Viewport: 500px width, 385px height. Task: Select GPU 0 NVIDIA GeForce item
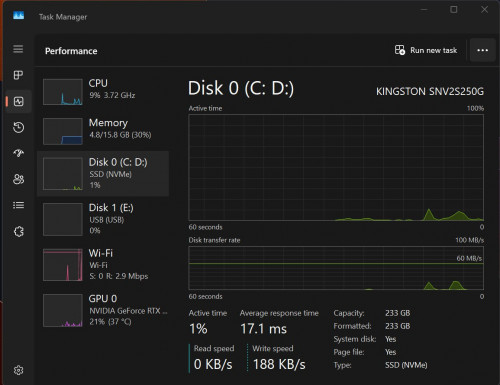coord(103,310)
